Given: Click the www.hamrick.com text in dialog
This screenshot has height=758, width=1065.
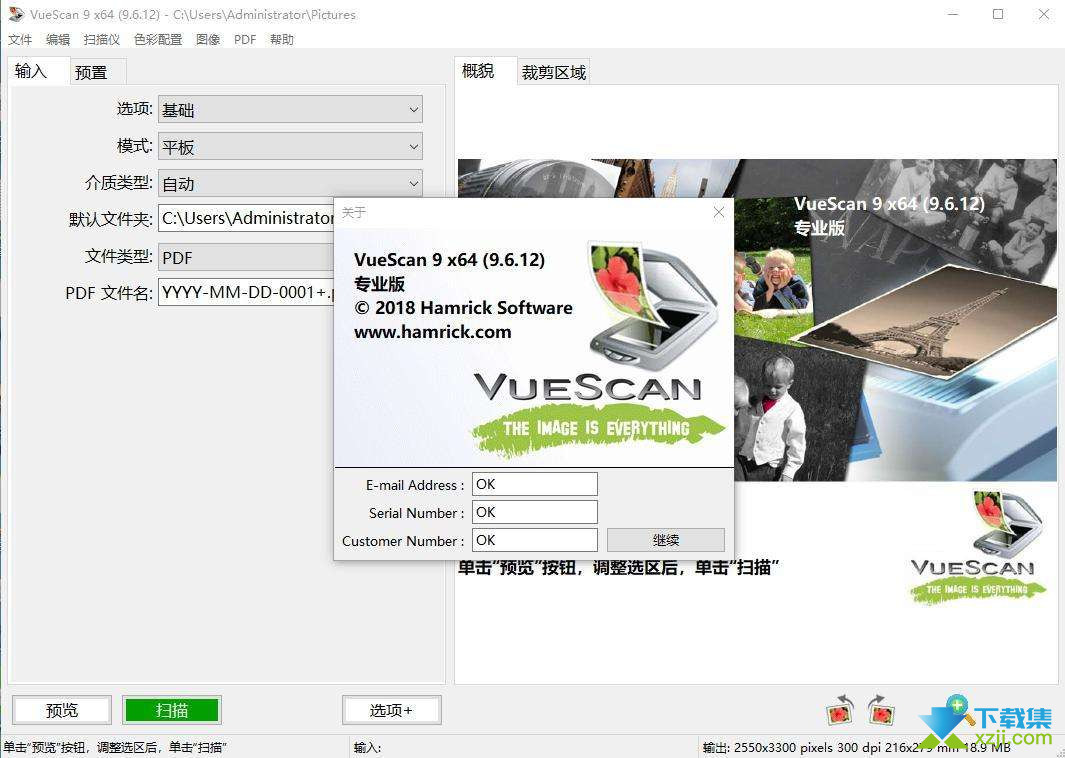Looking at the screenshot, I should point(433,332).
